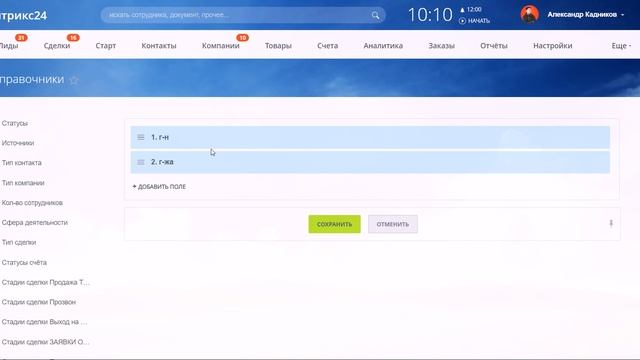Click the 16 badge on Сделки
This screenshot has height=360, width=640.
coord(73,38)
